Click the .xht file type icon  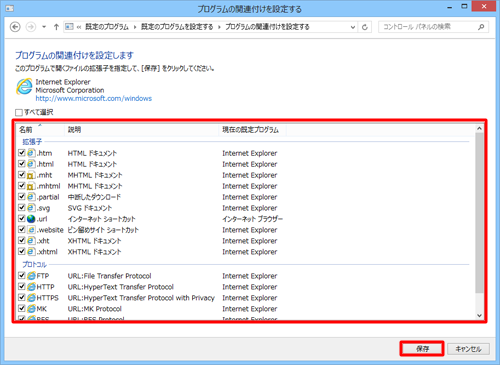tap(31, 241)
